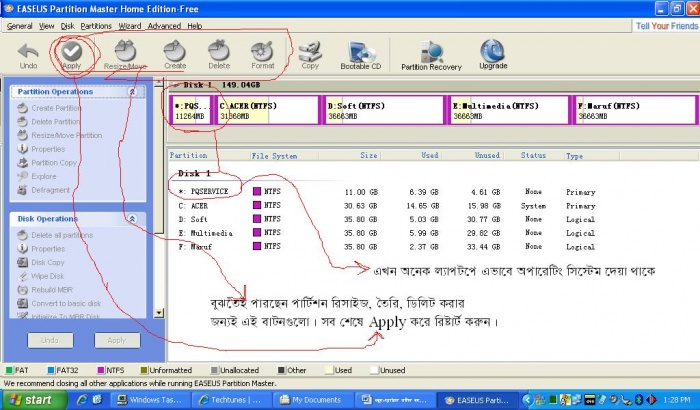Open the Advanced menu
Screen dimensions: 700x410
[x=164, y=26]
